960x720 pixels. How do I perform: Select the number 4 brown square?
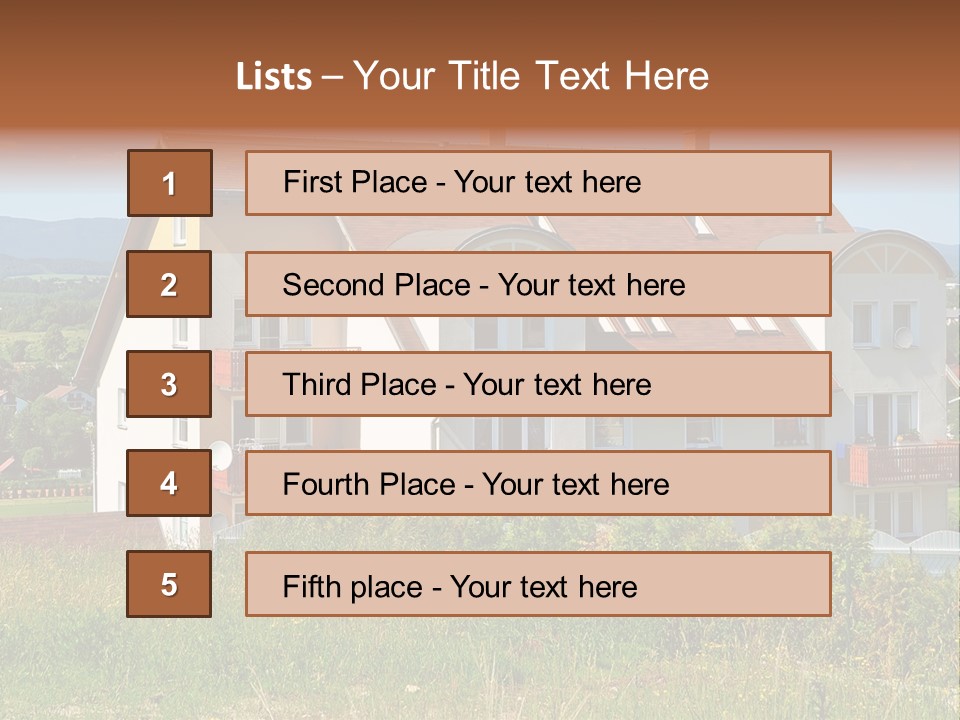click(169, 484)
